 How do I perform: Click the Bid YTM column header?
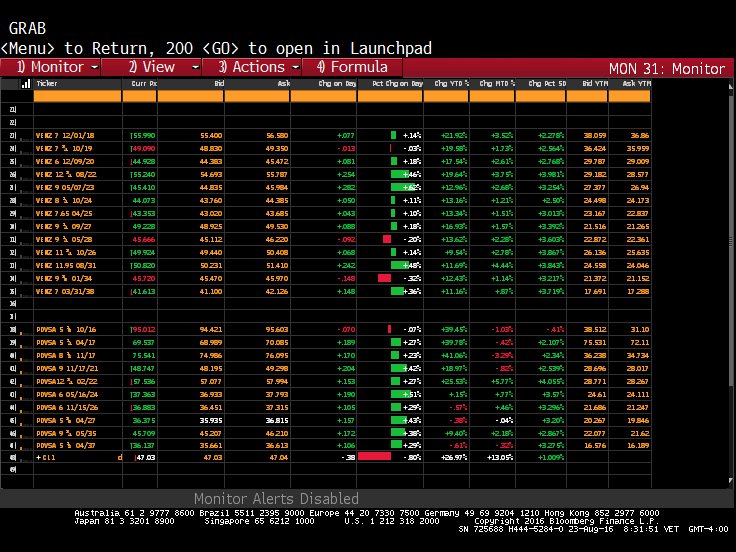pyautogui.click(x=595, y=84)
